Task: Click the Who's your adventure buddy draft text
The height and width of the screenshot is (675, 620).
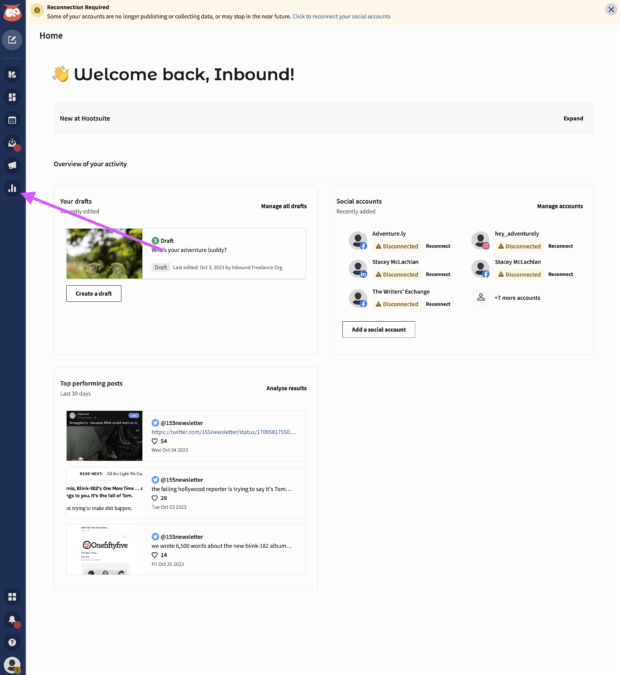Action: pos(189,250)
